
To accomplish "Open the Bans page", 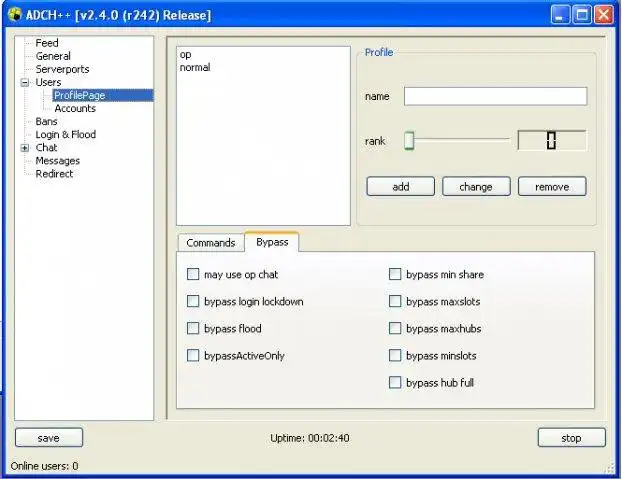I will (x=46, y=121).
